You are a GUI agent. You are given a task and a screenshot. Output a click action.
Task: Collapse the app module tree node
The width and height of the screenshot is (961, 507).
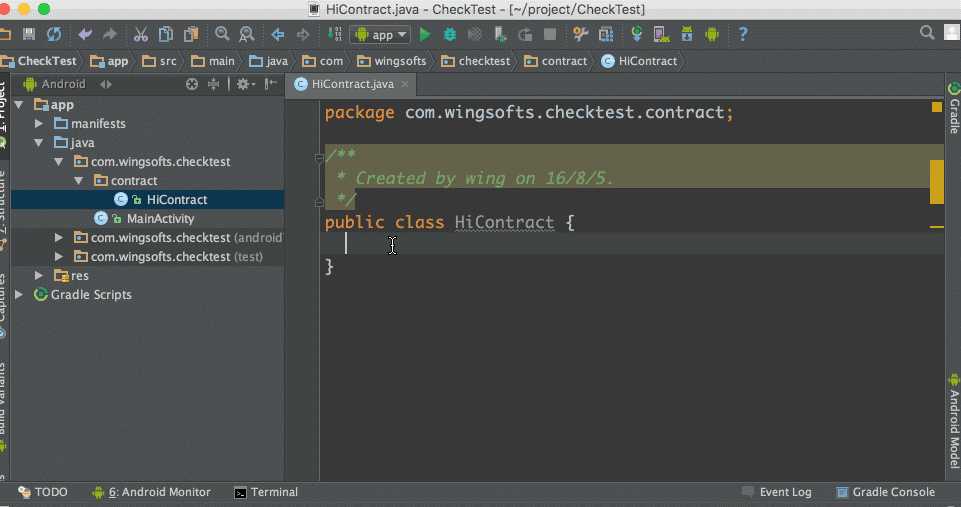[x=19, y=105]
